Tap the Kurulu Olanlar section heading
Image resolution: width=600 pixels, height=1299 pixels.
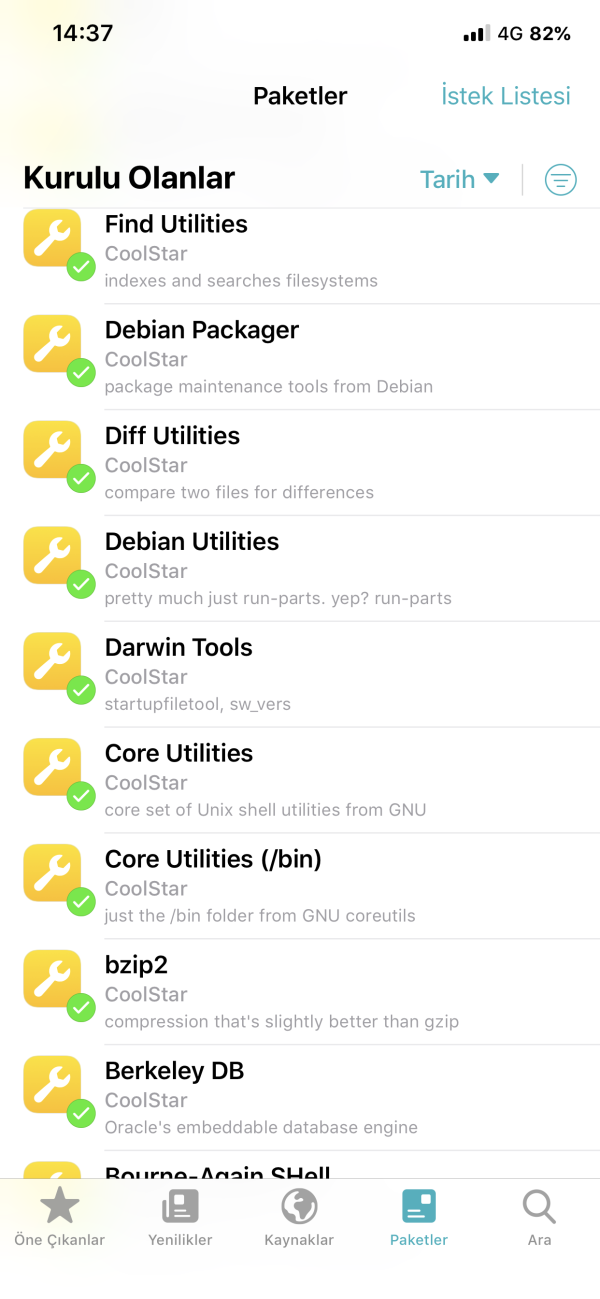129,179
